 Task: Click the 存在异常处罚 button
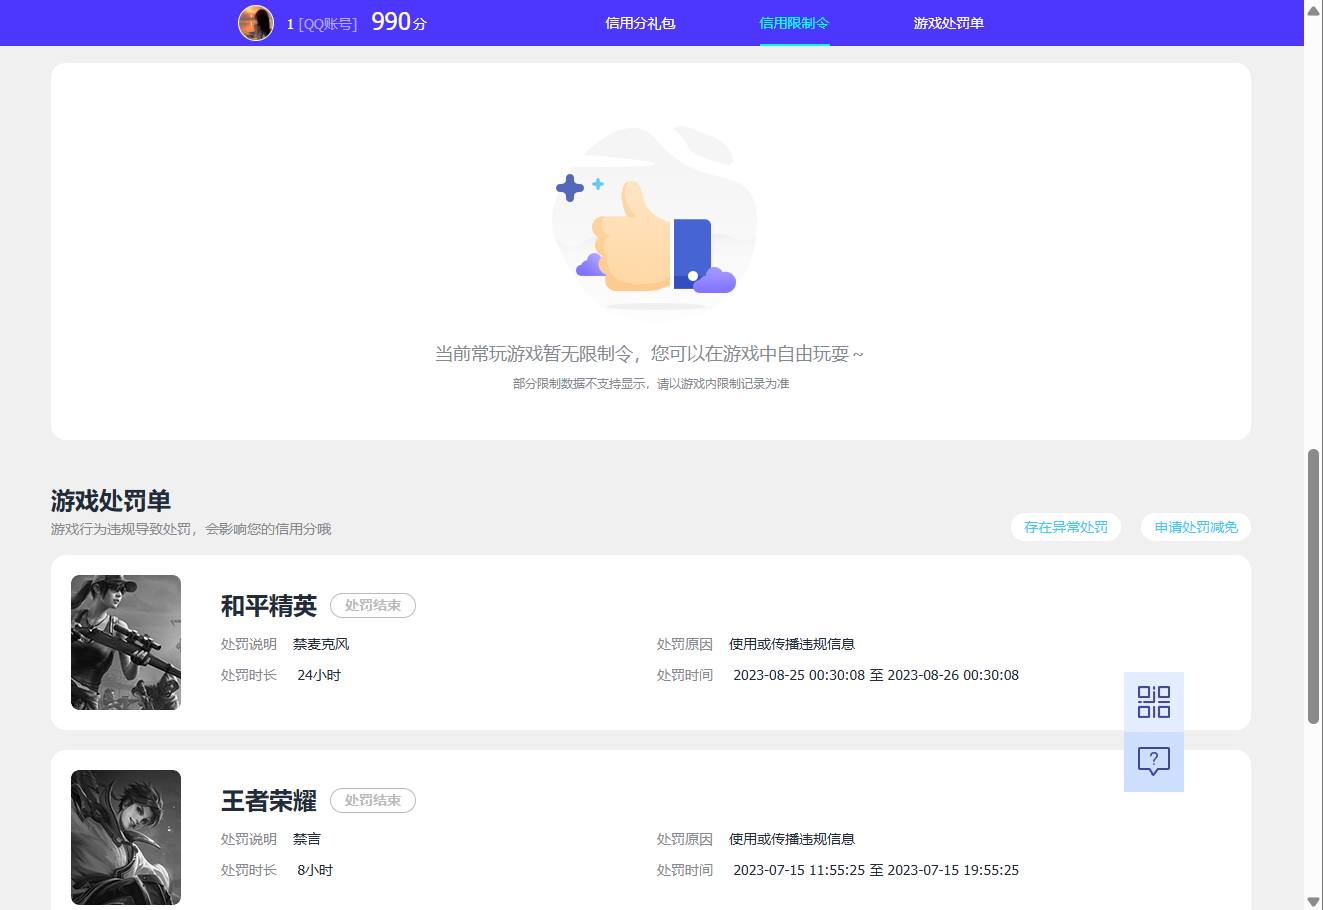(x=1066, y=527)
